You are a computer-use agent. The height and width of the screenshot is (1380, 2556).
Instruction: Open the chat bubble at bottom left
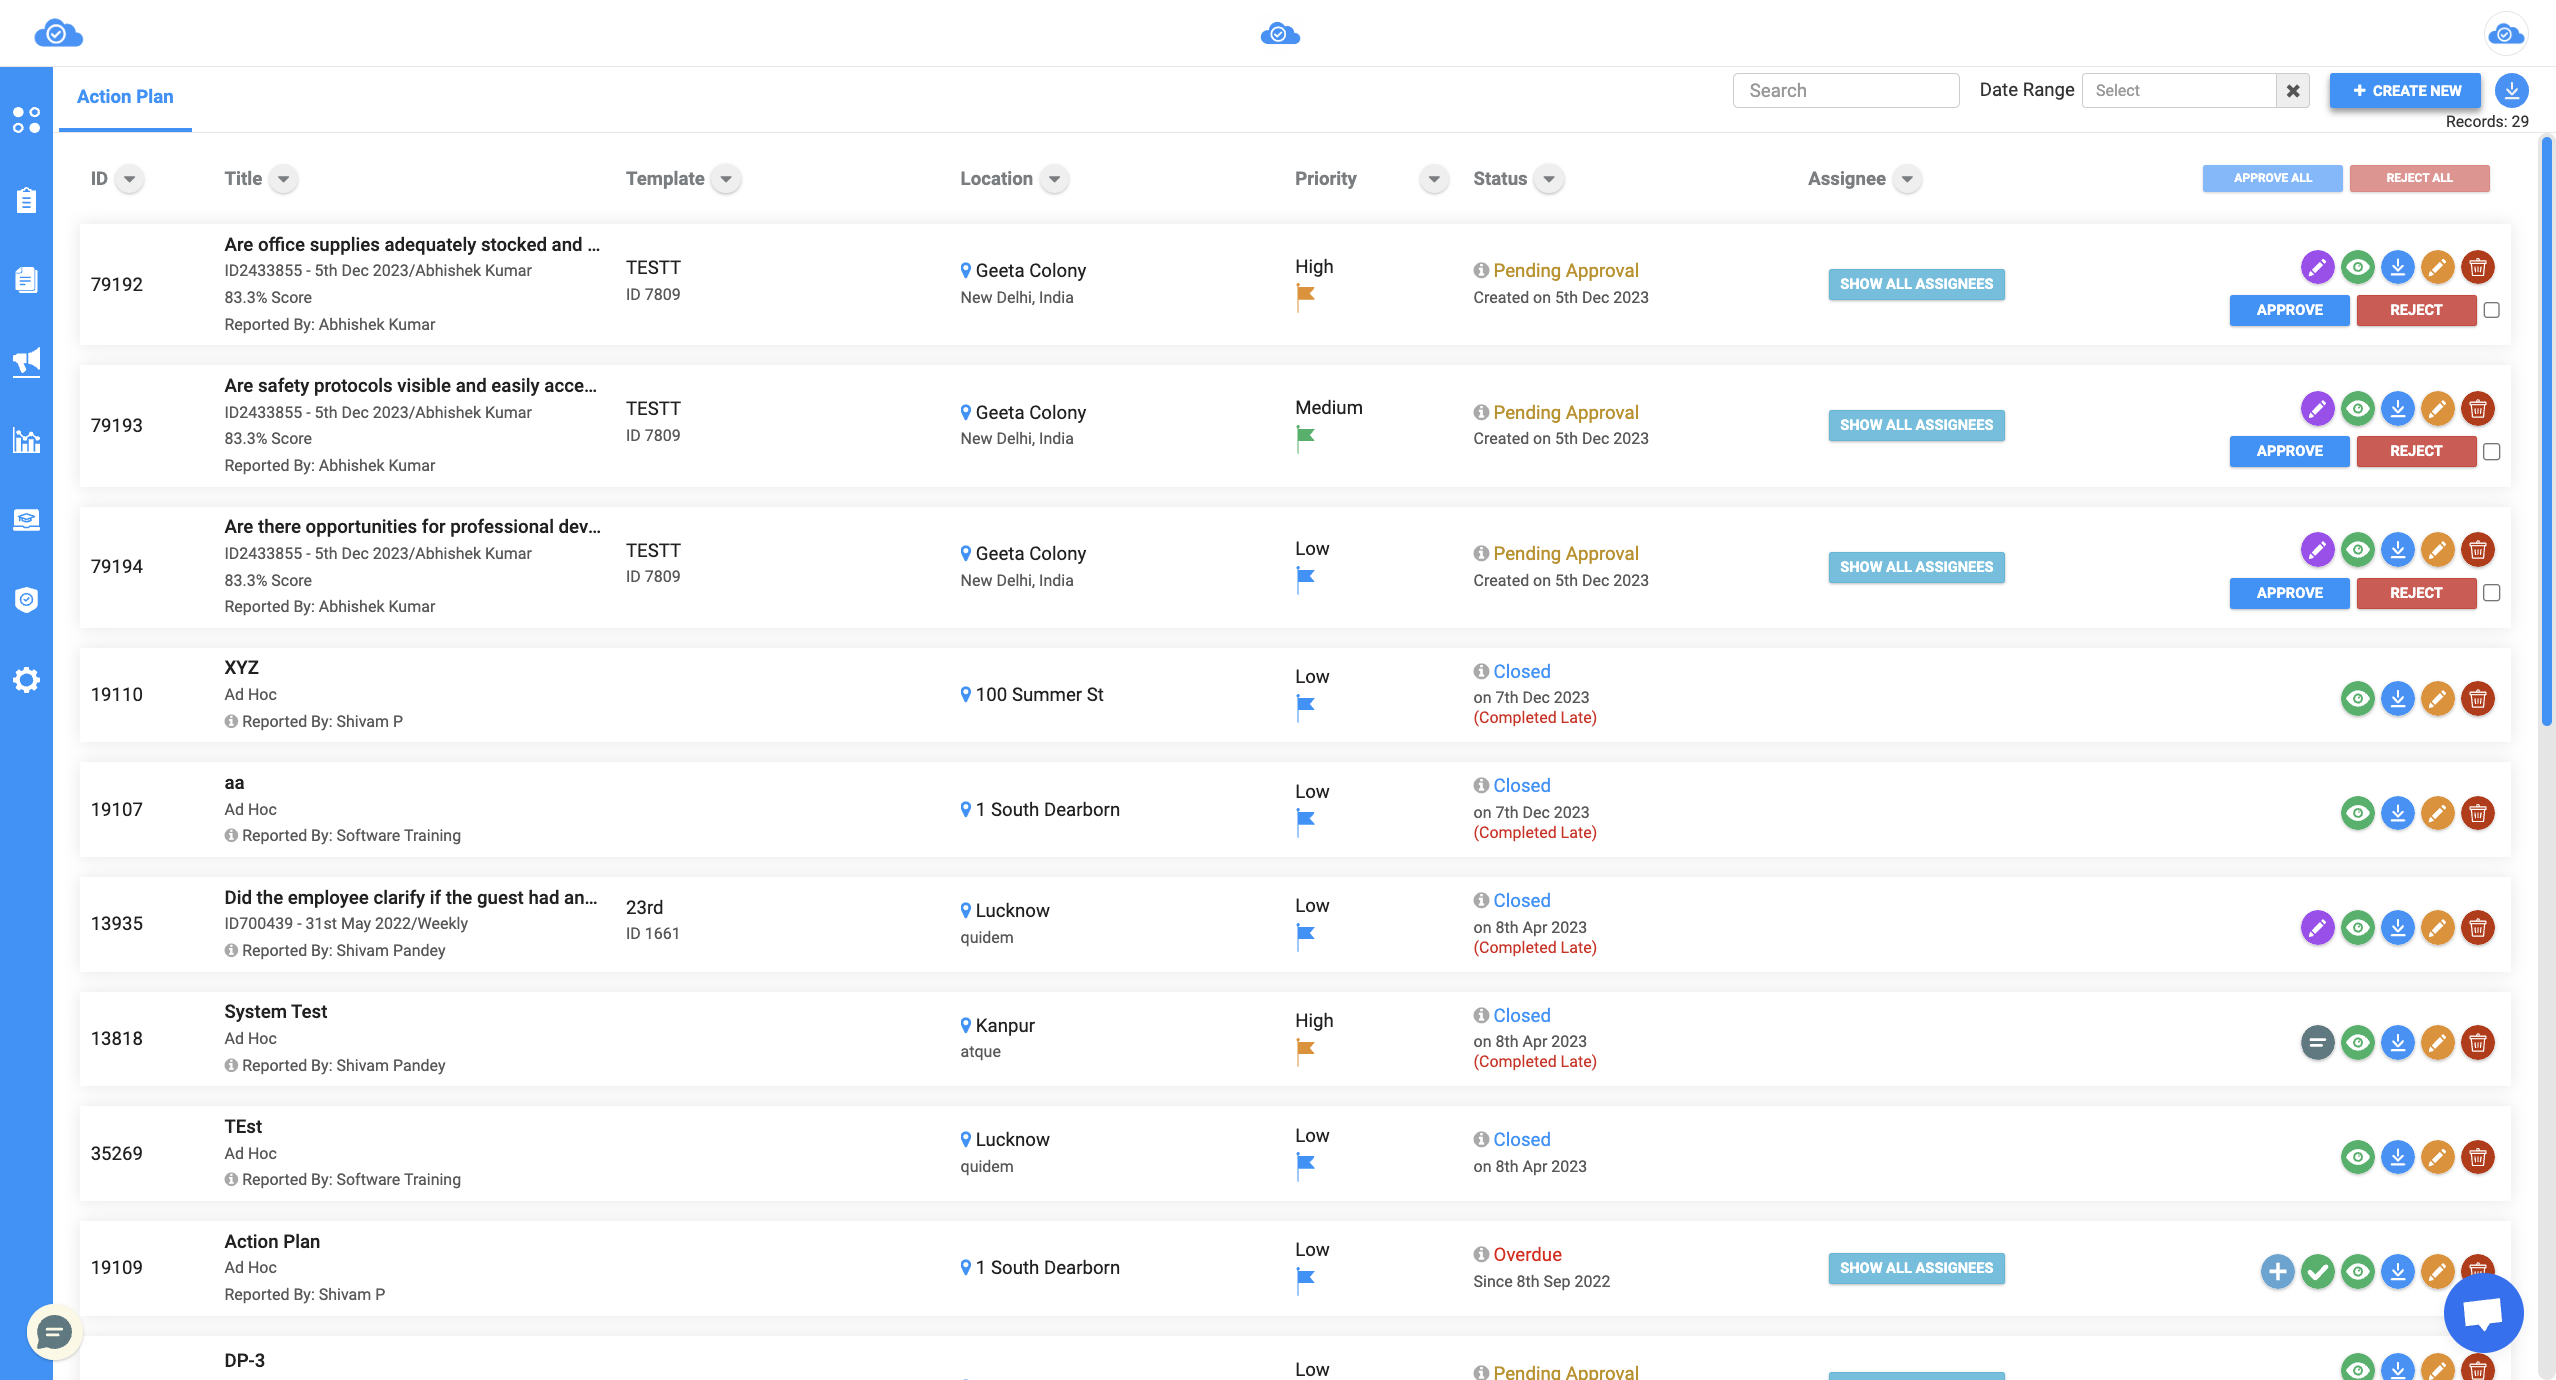[x=54, y=1332]
